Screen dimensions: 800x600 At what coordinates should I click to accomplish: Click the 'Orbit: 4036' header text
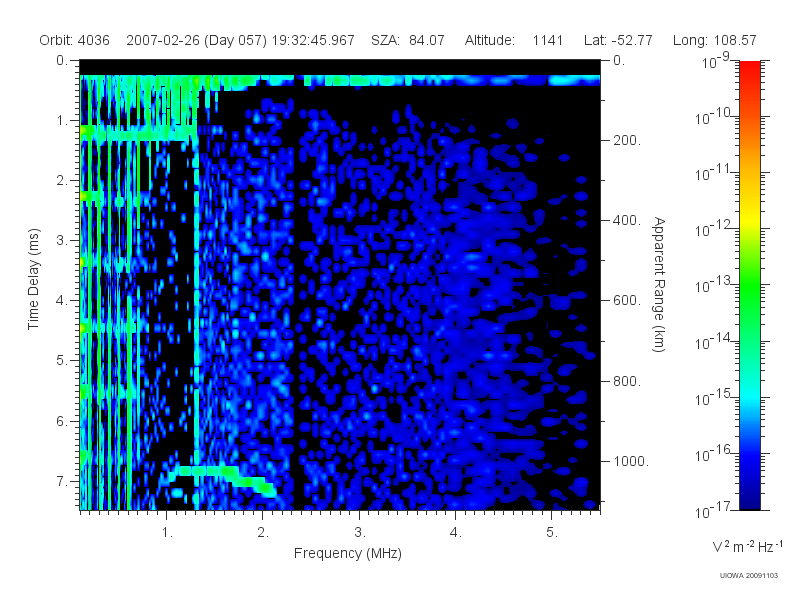[x=74, y=40]
